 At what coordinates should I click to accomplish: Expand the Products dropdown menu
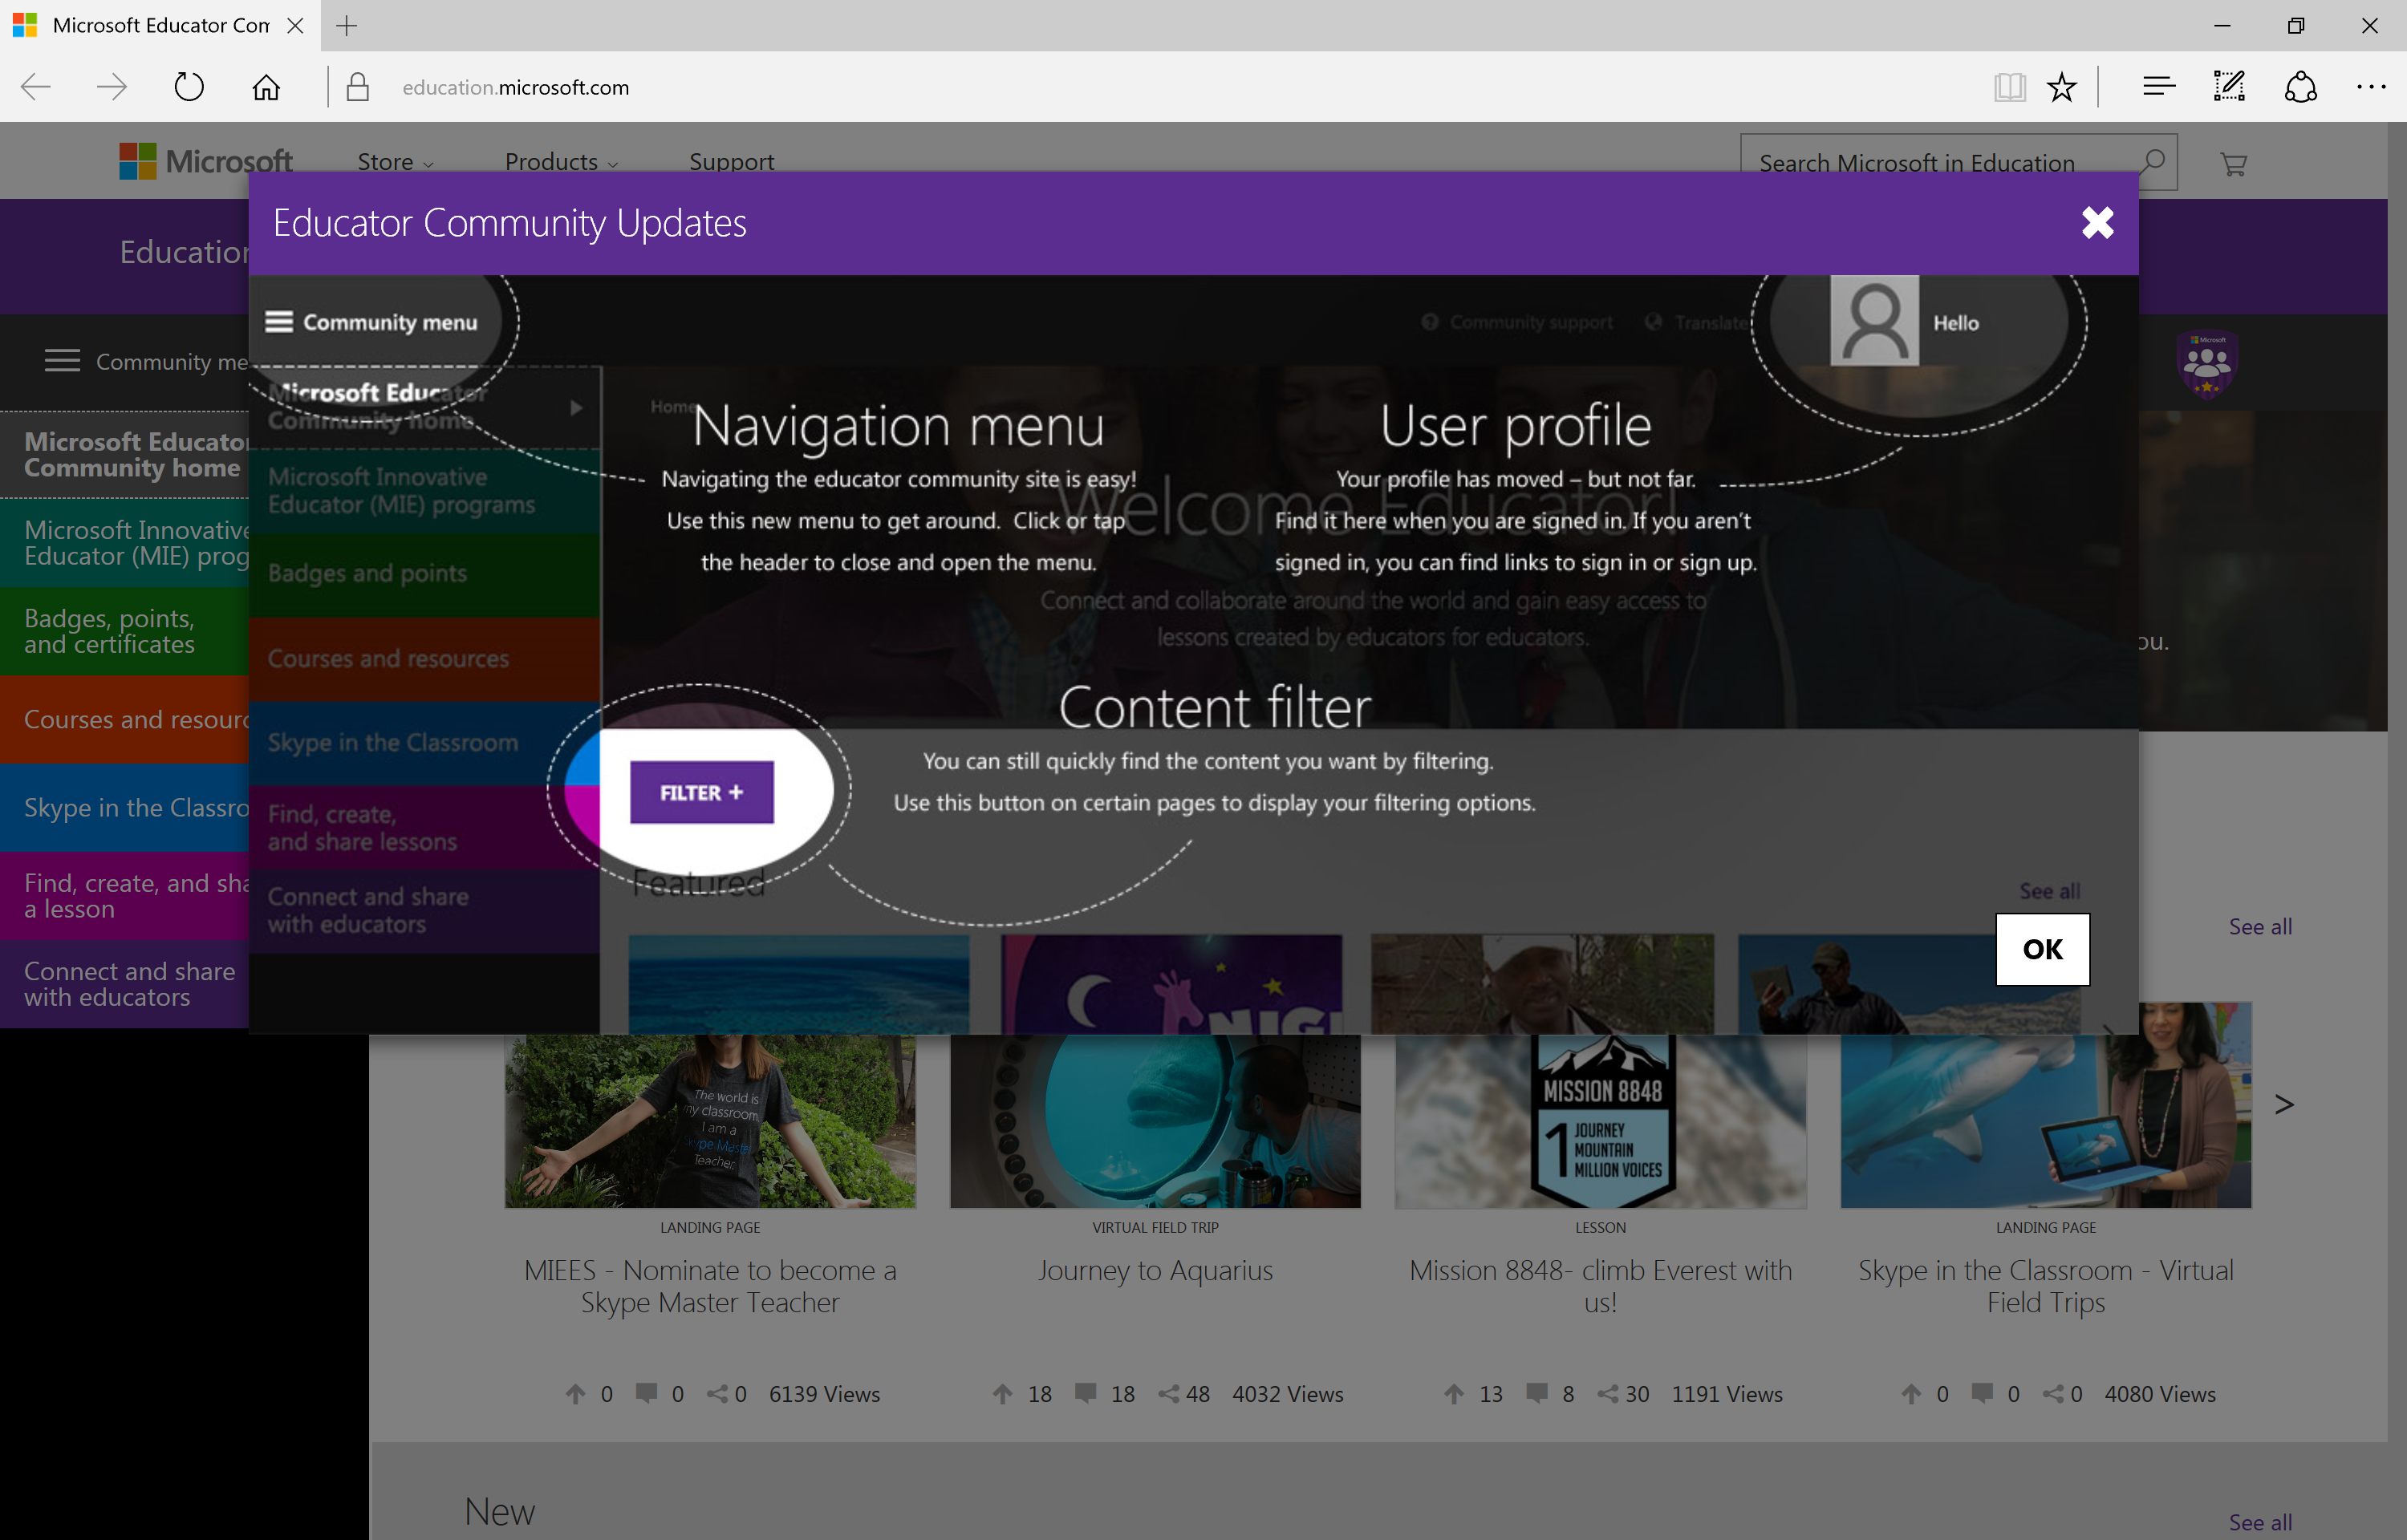coord(561,162)
